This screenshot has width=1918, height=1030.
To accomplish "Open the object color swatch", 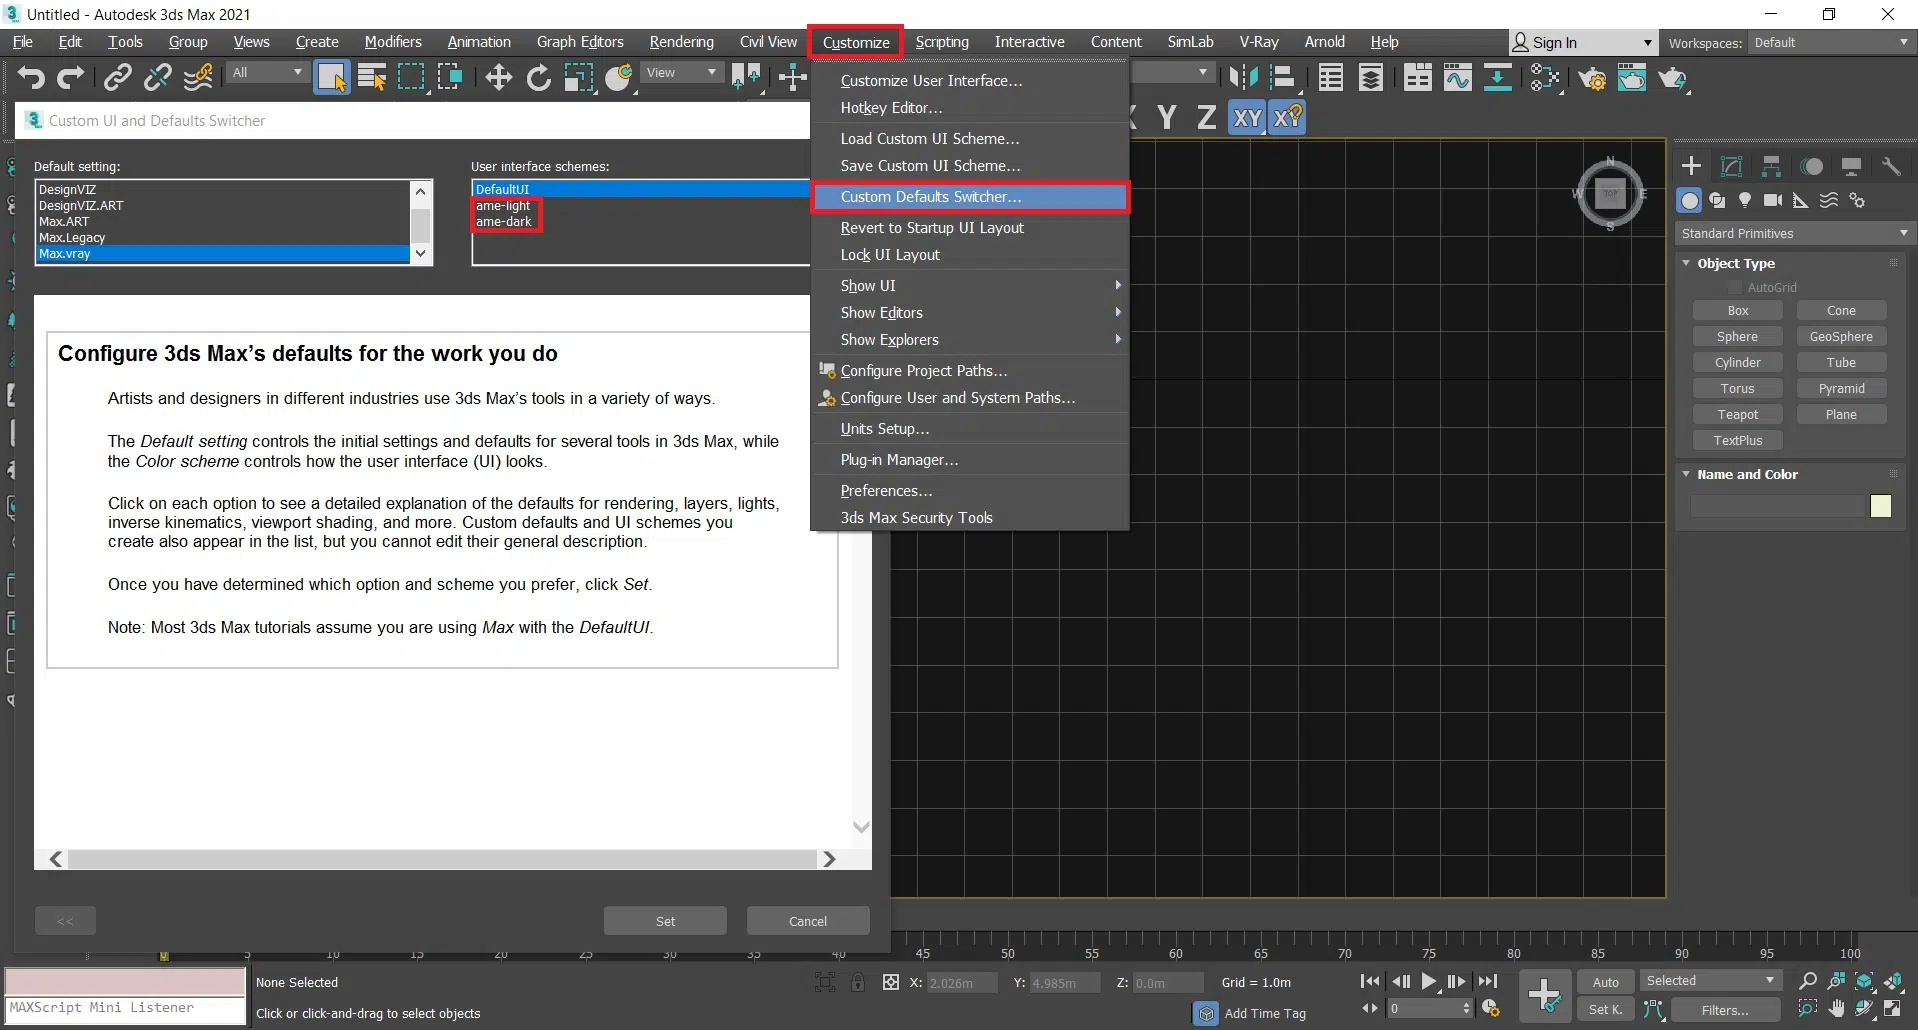I will click(x=1880, y=506).
